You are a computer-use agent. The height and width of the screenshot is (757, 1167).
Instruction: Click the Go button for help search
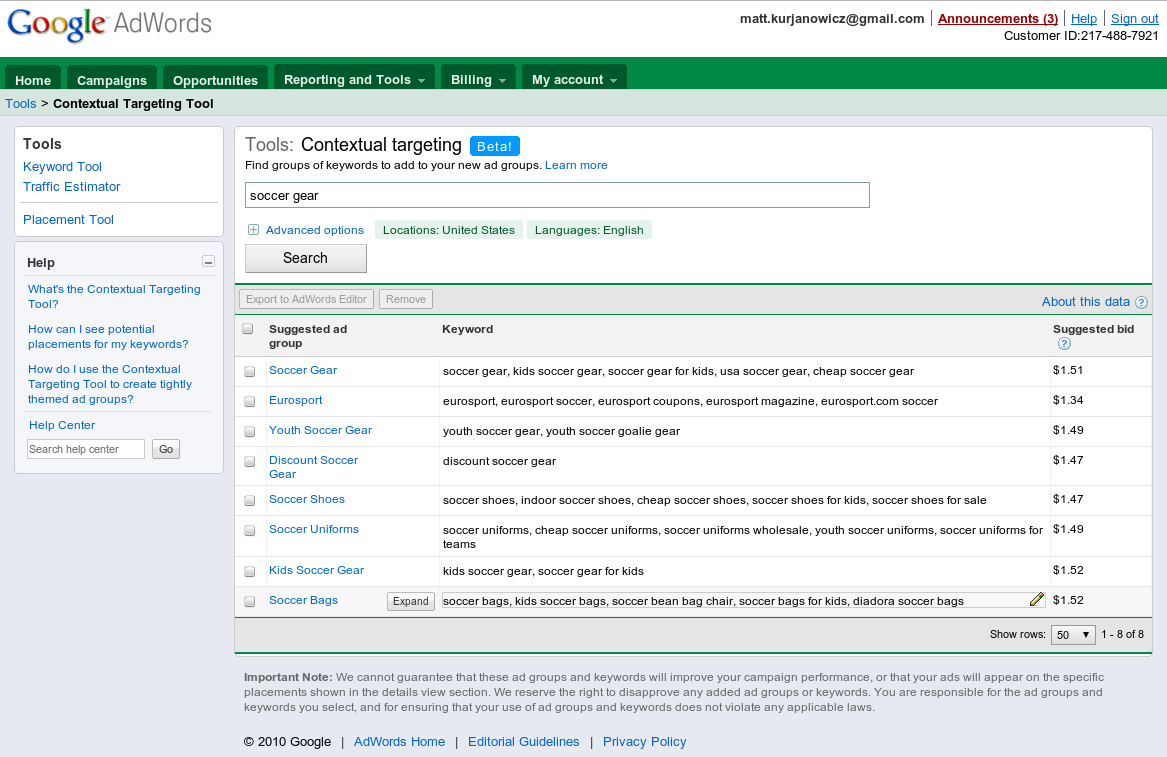(x=166, y=449)
